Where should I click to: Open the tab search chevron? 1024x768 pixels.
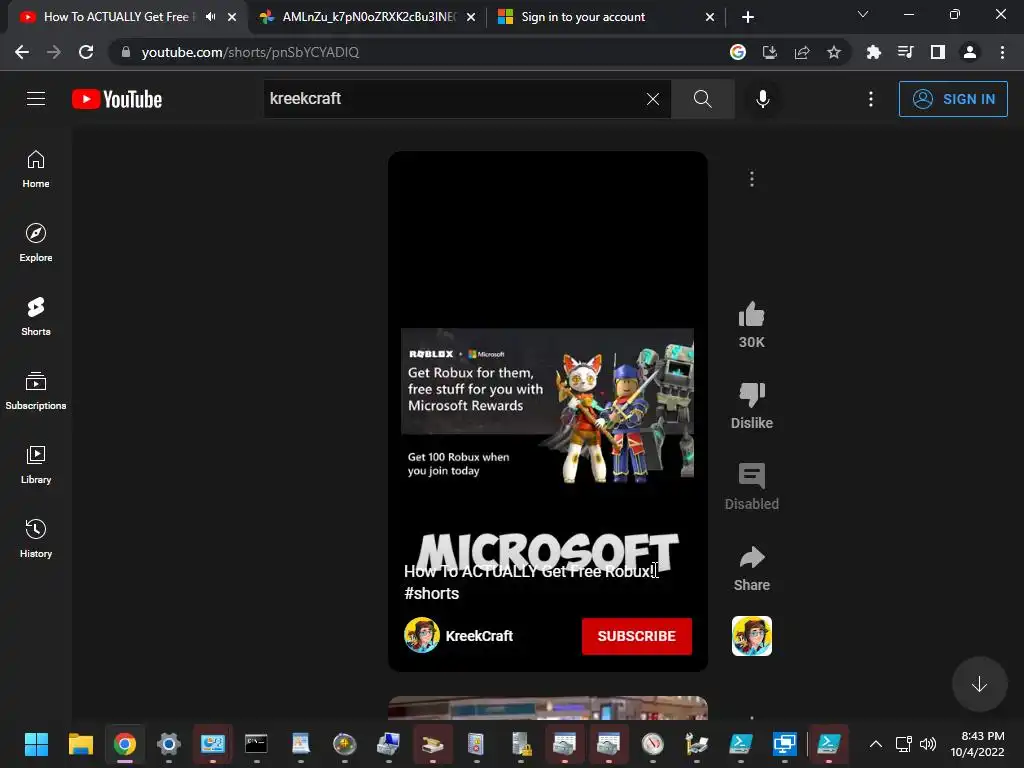click(x=863, y=14)
